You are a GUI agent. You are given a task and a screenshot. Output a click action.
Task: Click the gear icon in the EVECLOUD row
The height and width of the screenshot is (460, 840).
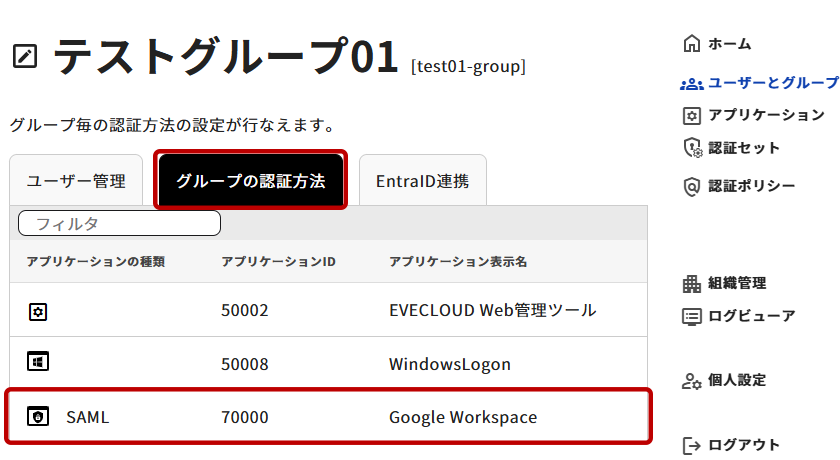pos(38,311)
